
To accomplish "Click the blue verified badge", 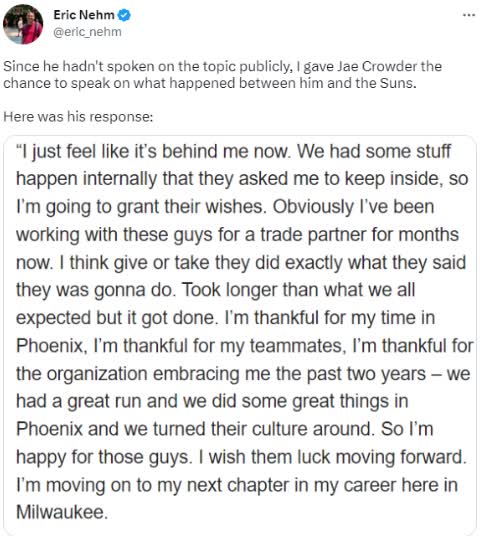I will pos(124,15).
